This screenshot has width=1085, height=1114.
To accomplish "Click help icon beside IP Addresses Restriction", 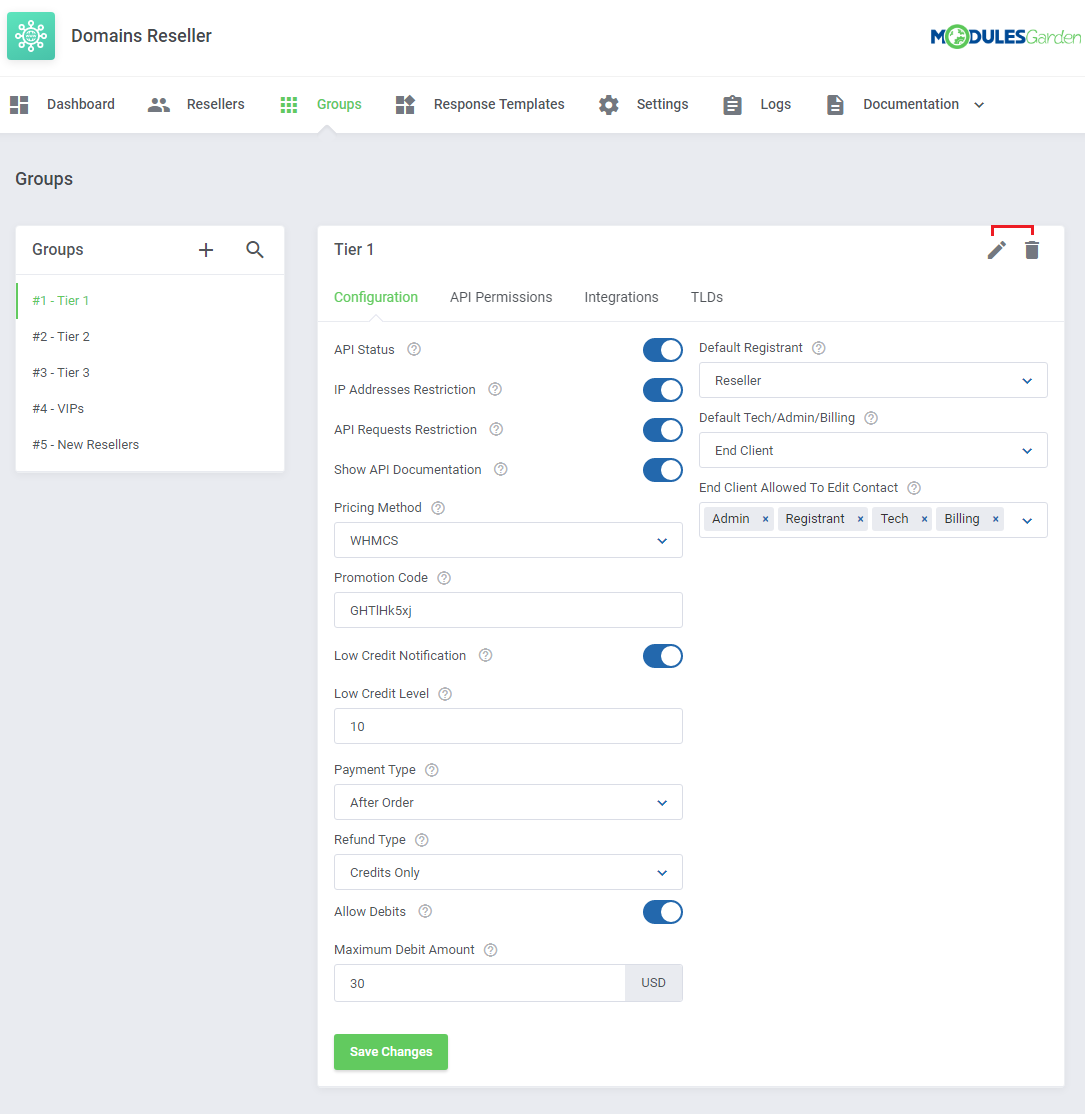I will [495, 389].
